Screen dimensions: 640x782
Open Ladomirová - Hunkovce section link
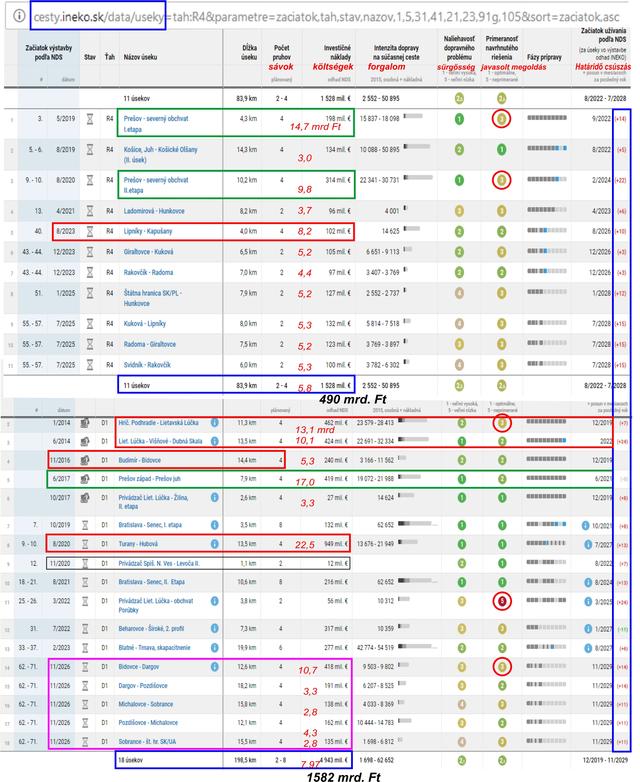click(154, 211)
